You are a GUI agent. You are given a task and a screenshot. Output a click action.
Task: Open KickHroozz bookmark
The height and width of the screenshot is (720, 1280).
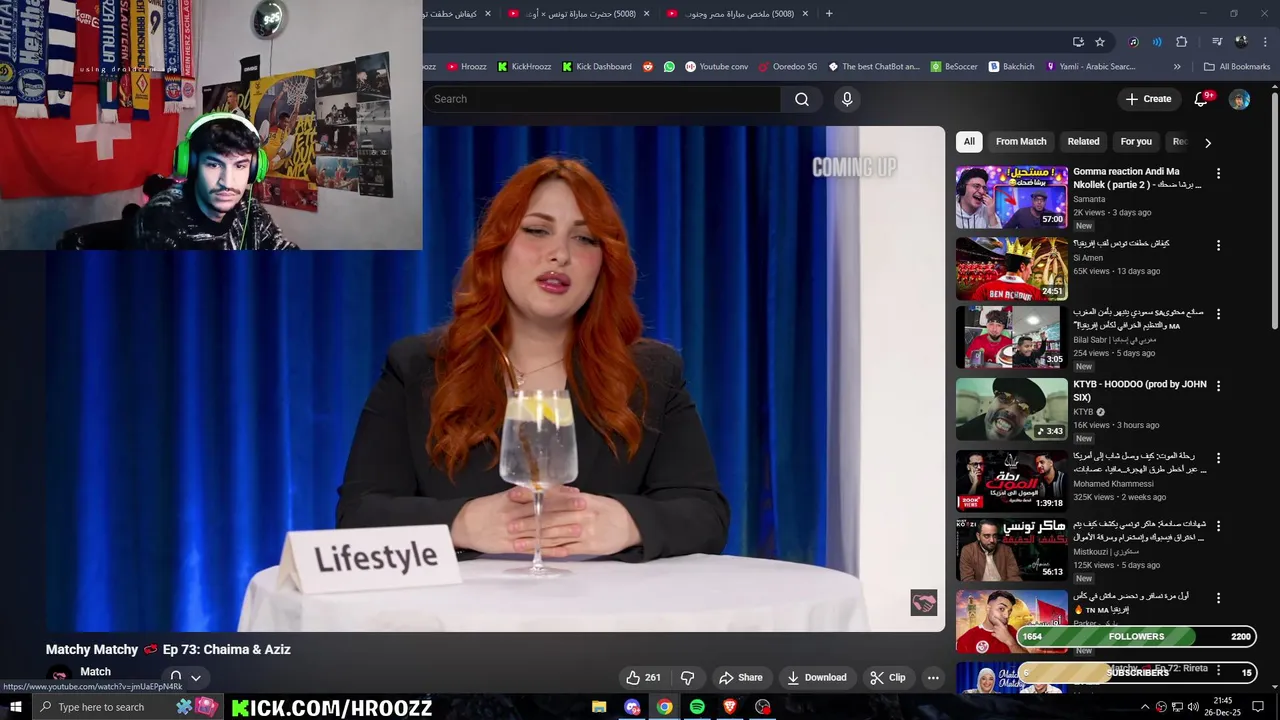pos(524,67)
